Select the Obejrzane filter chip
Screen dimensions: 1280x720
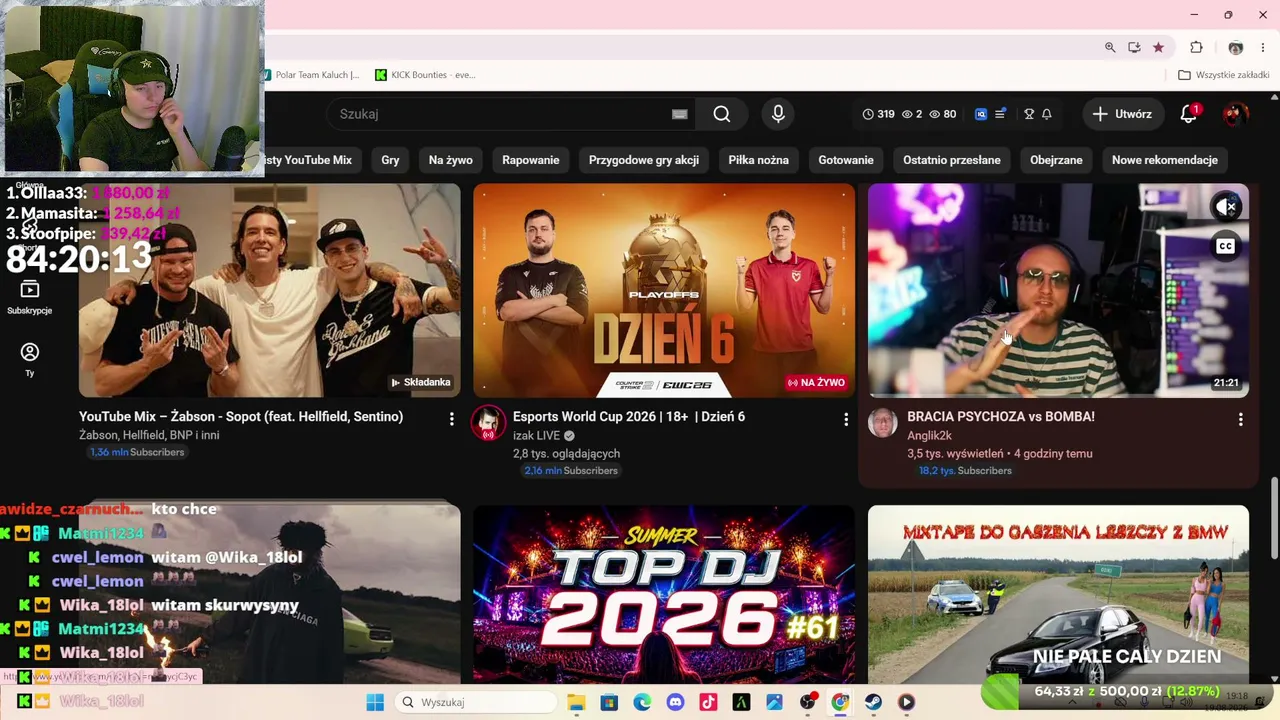[1056, 160]
